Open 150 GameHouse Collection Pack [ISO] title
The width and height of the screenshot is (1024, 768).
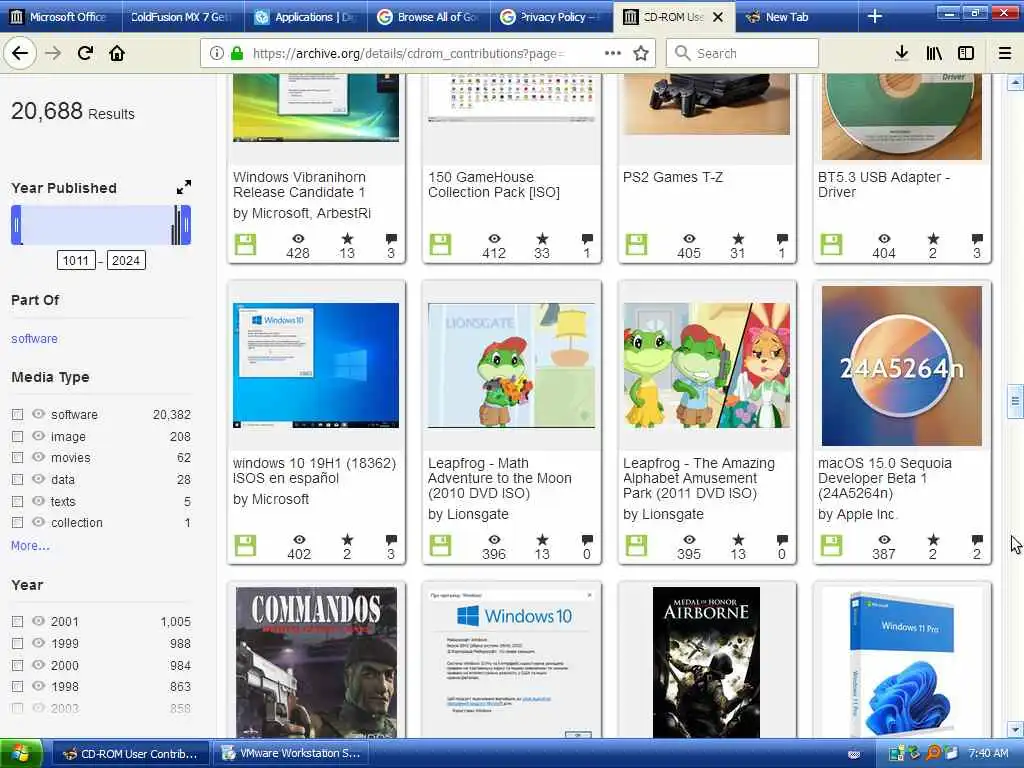(x=494, y=185)
